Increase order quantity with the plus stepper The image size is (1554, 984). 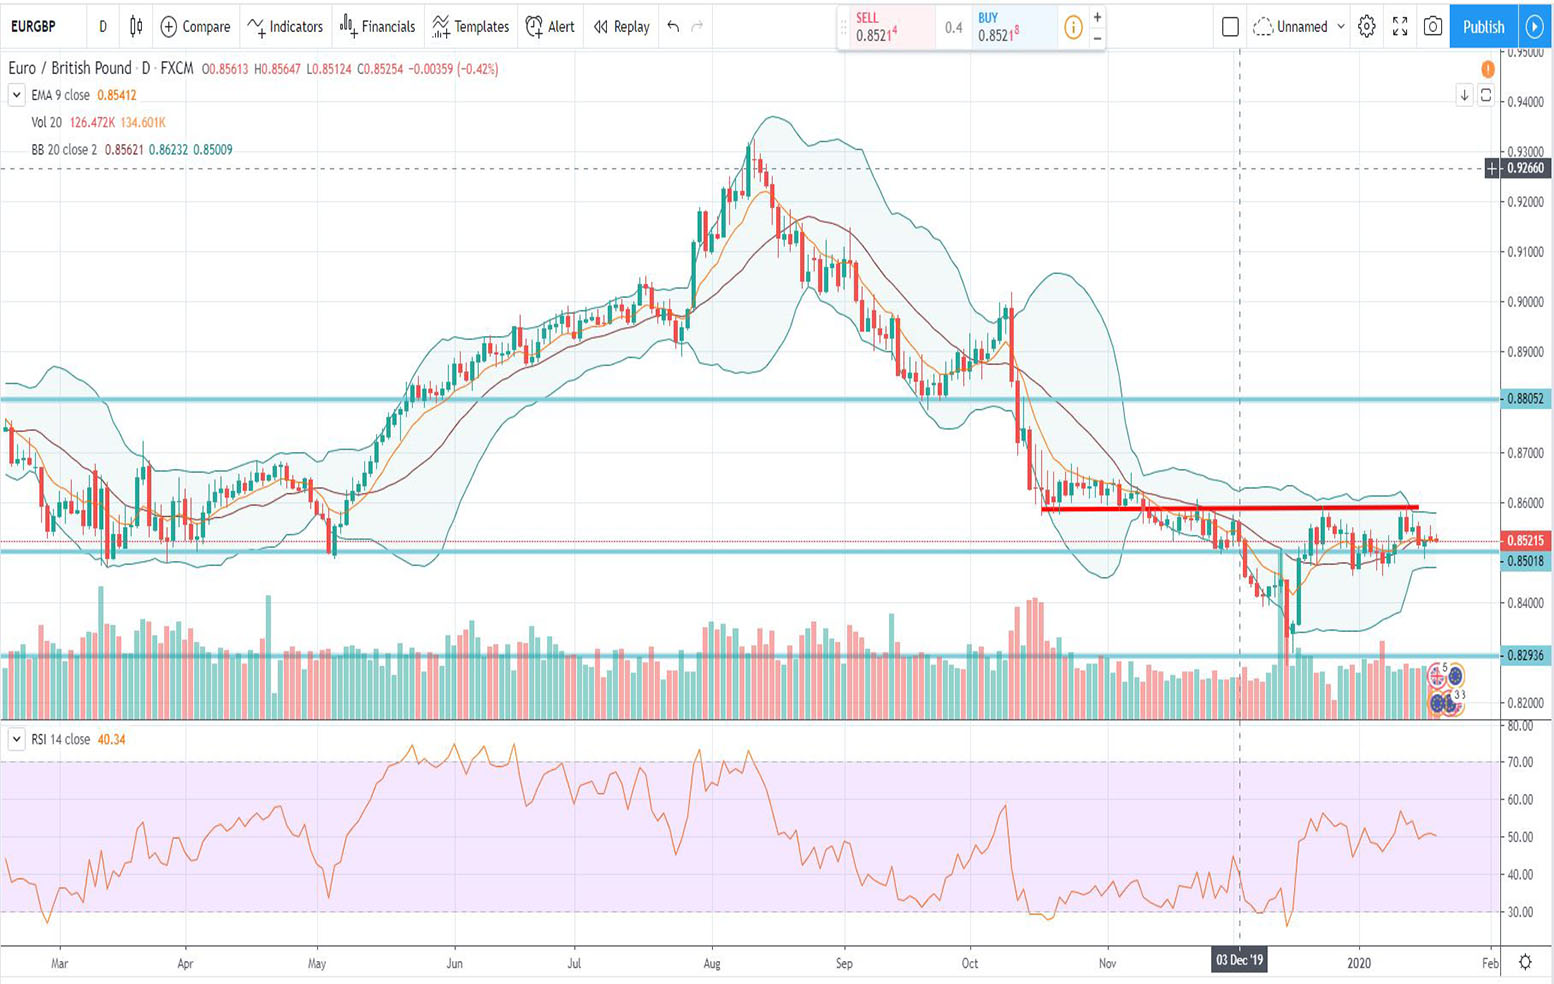(x=1096, y=18)
